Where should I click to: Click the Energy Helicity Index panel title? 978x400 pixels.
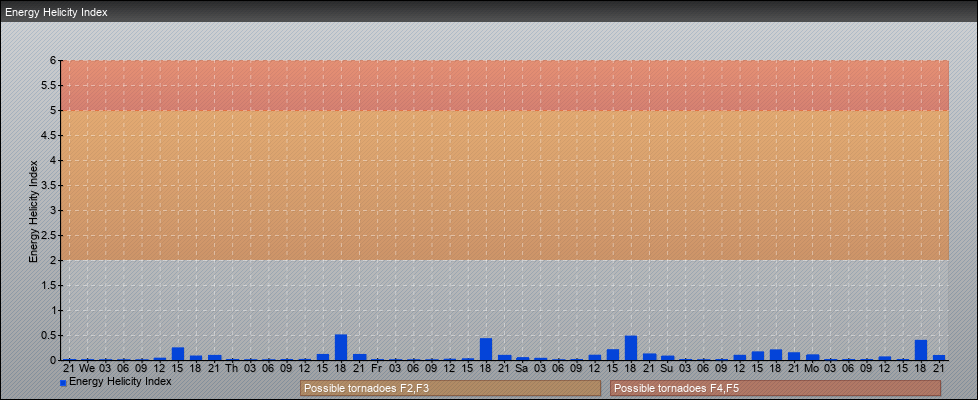click(57, 12)
